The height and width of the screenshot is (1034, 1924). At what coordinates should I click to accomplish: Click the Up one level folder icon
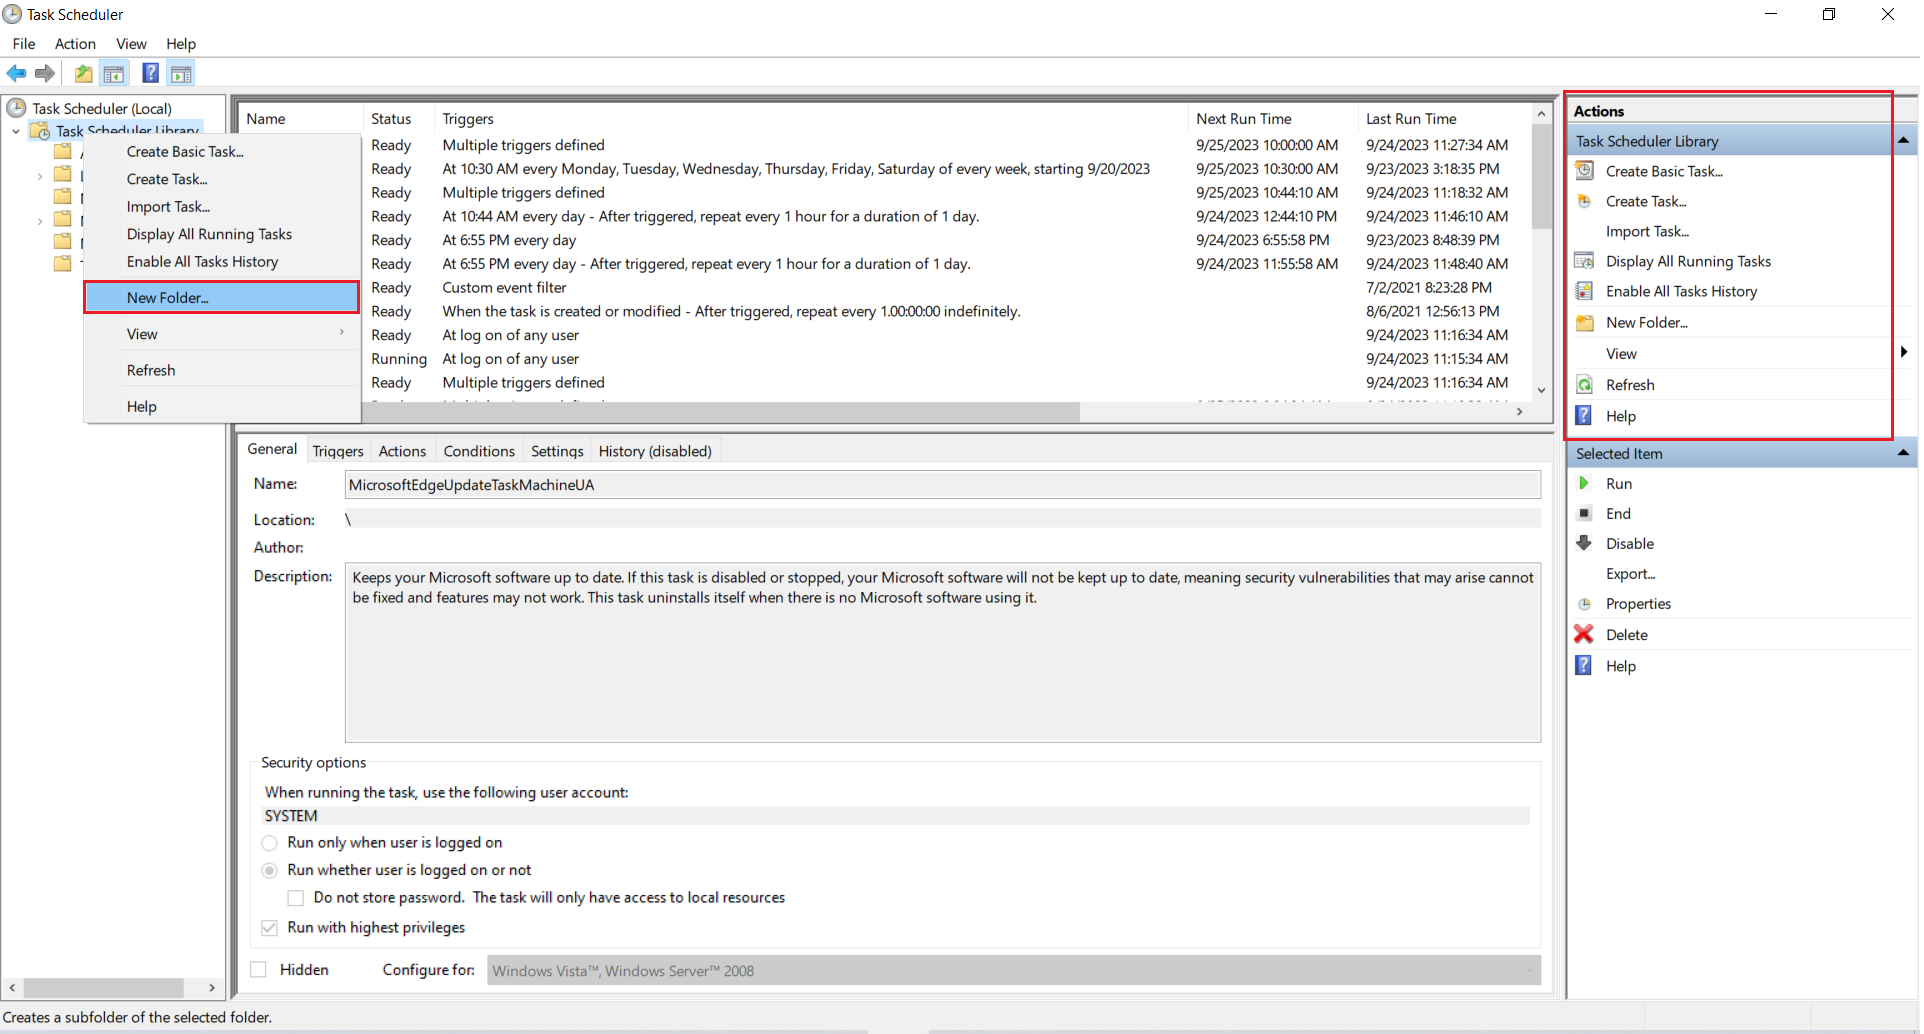click(84, 73)
